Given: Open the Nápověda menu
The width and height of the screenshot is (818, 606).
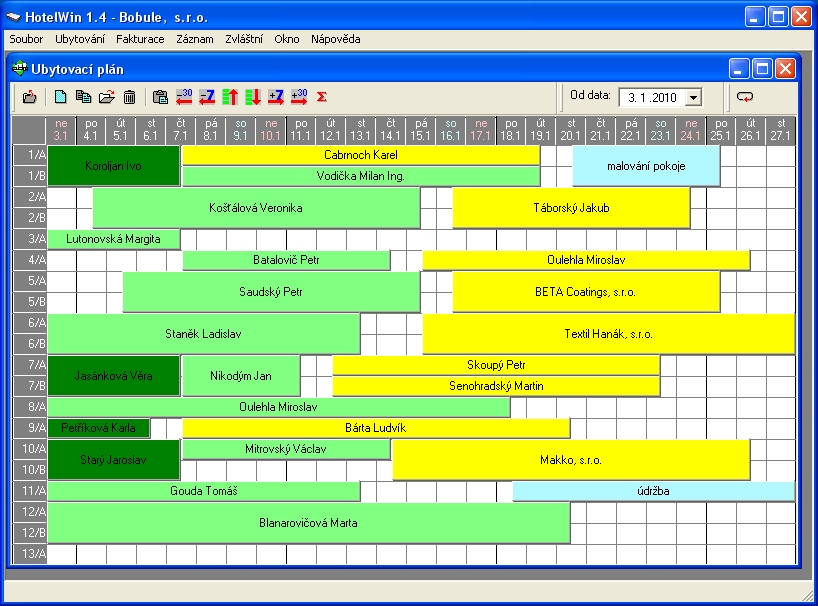Looking at the screenshot, I should point(335,39).
